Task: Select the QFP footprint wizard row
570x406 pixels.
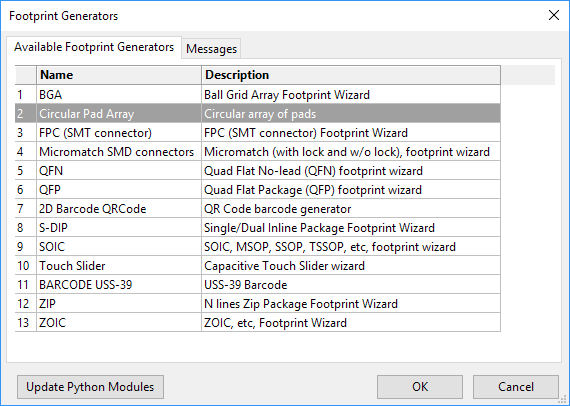Action: [258, 190]
